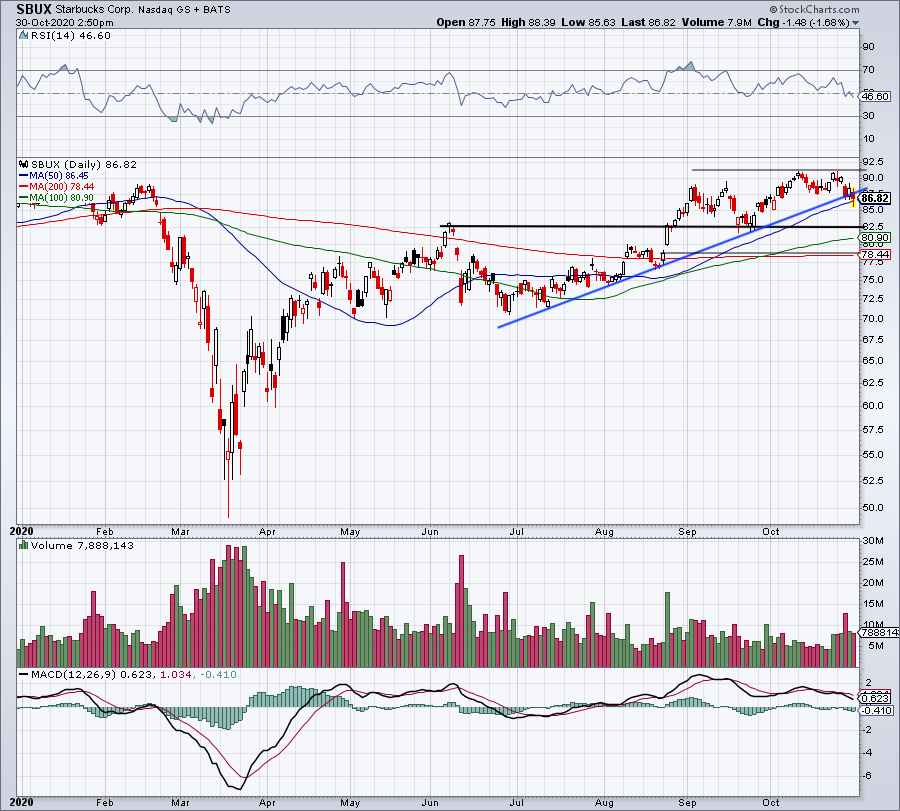Click the 0.623 MACD axis tag

pos(876,699)
